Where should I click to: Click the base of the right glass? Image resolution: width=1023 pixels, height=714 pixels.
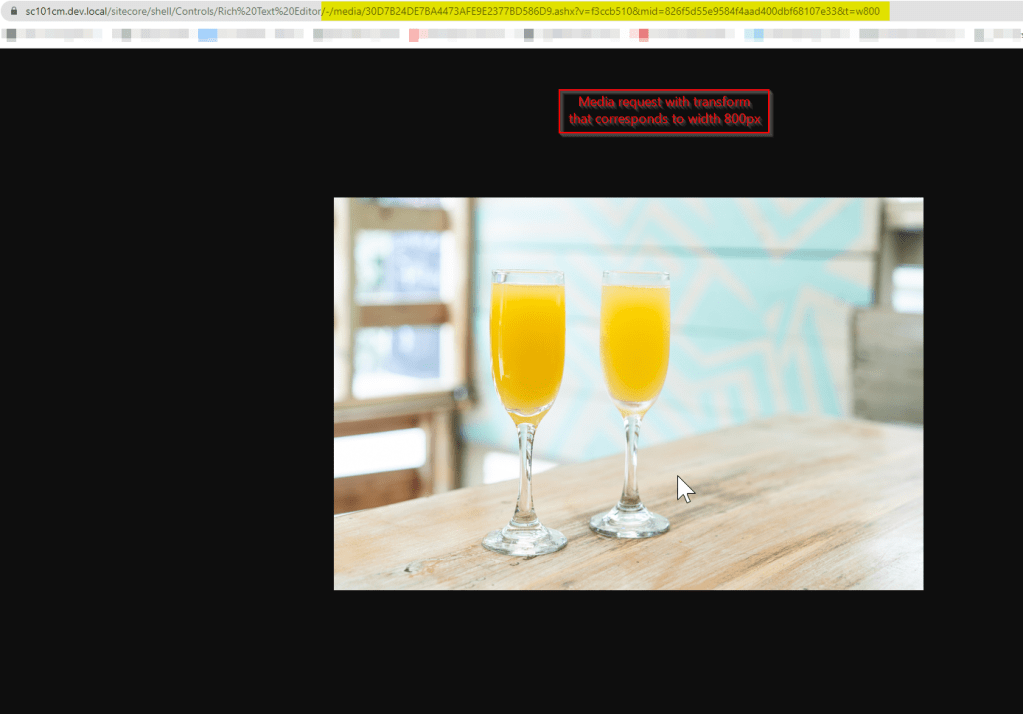click(x=630, y=522)
